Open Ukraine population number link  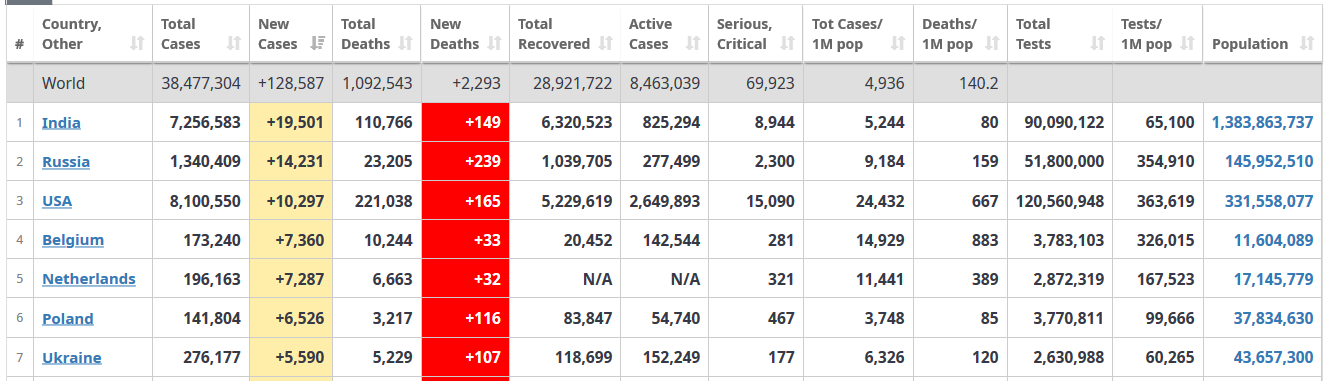tap(1274, 357)
